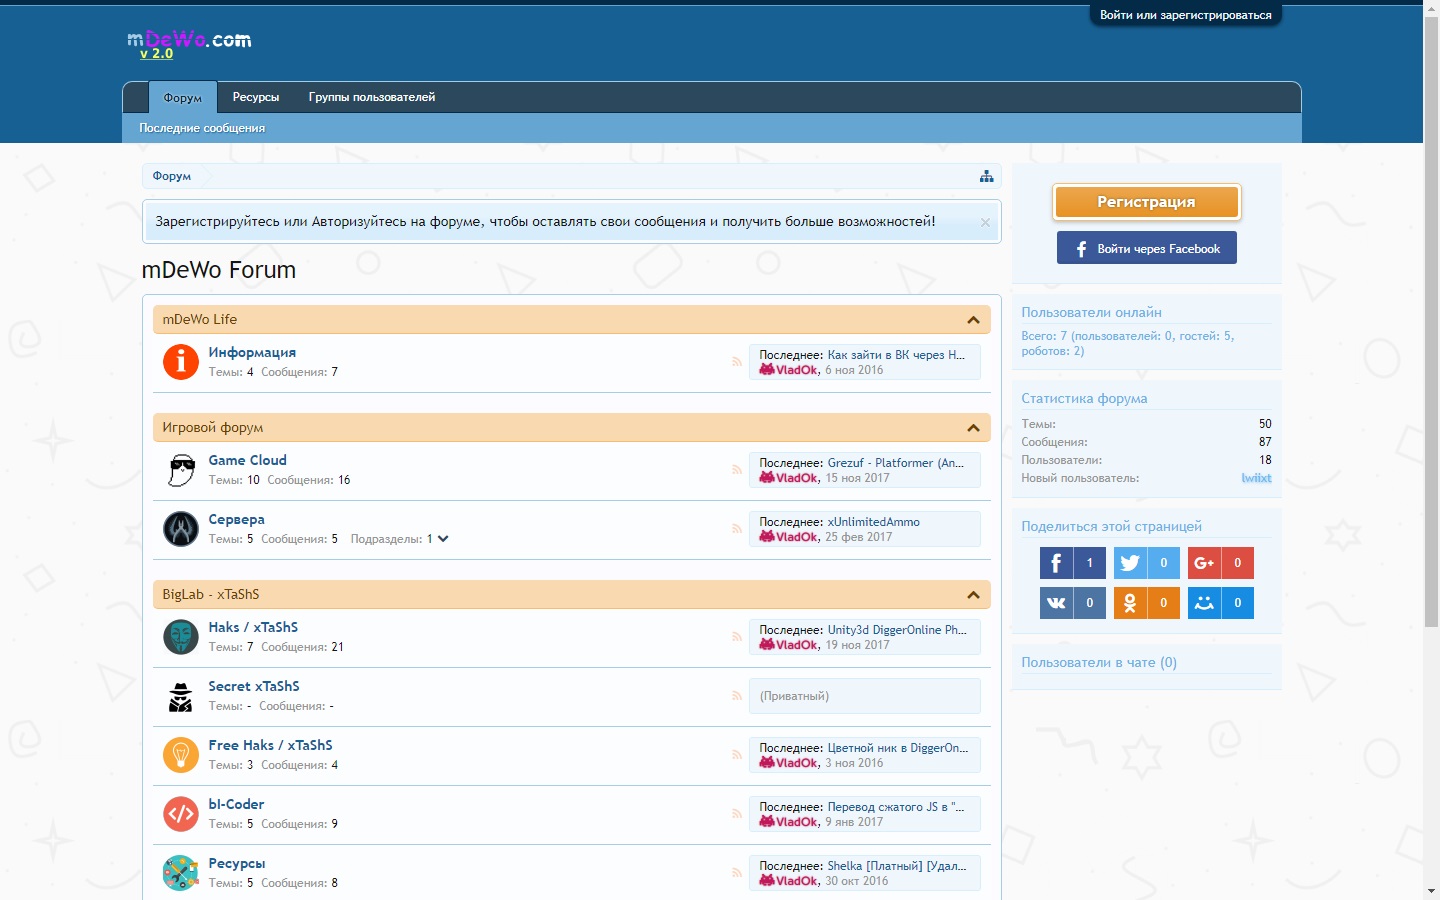Open the Ресурсы forum title link
Screen dimensions: 1440x900
tap(237, 863)
